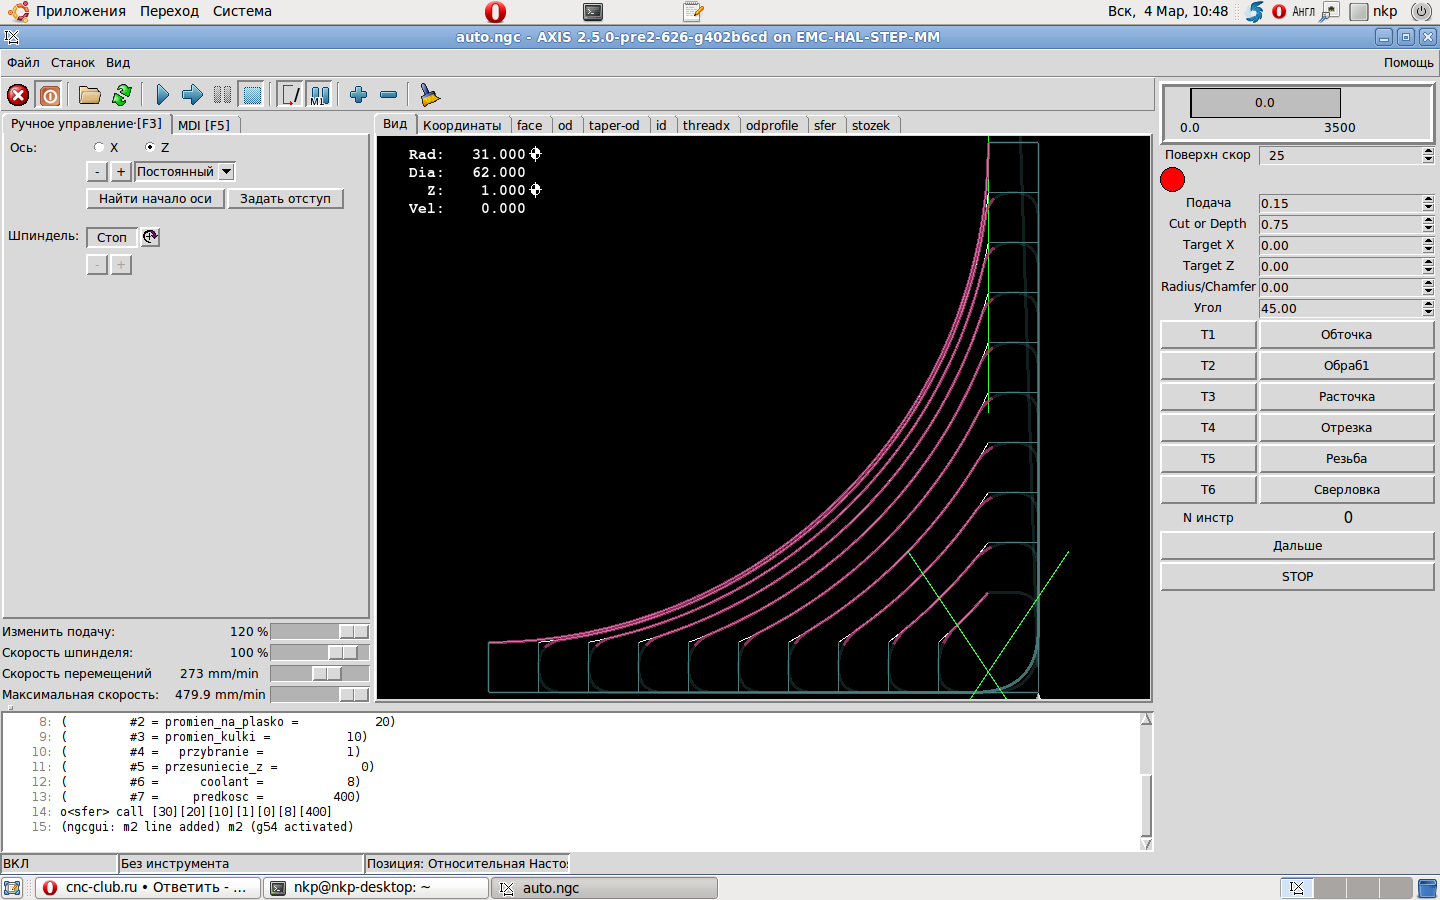Adjust the Изменить подачу feed override slider
The height and width of the screenshot is (900, 1440).
point(353,632)
